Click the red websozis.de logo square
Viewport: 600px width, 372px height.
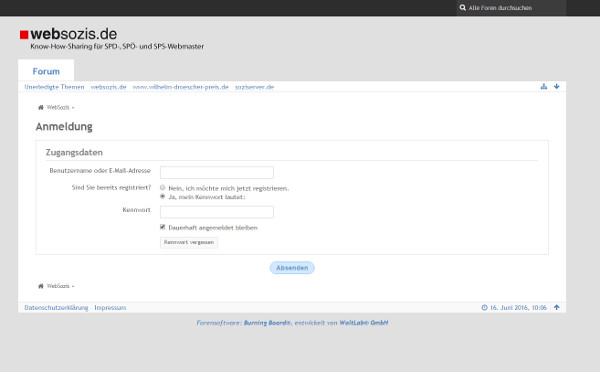24,35
